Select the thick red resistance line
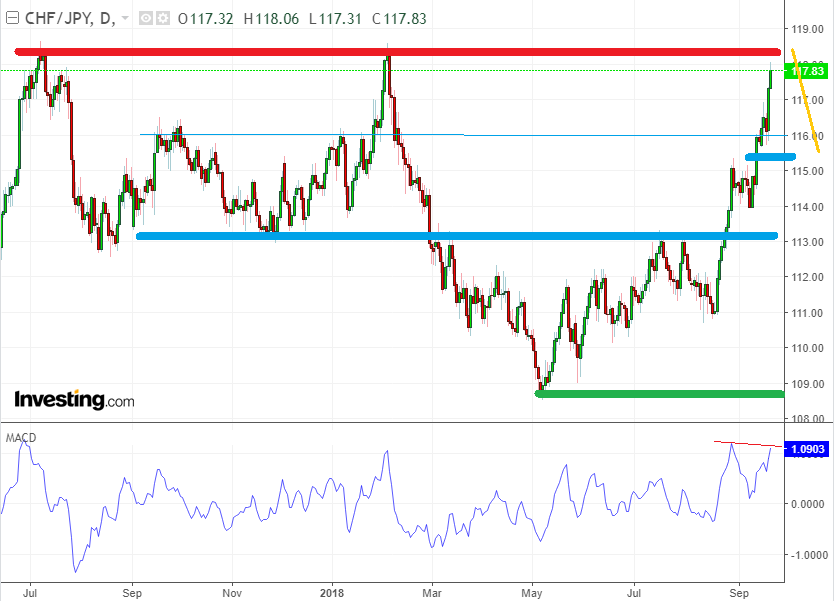The image size is (834, 601). (x=398, y=52)
